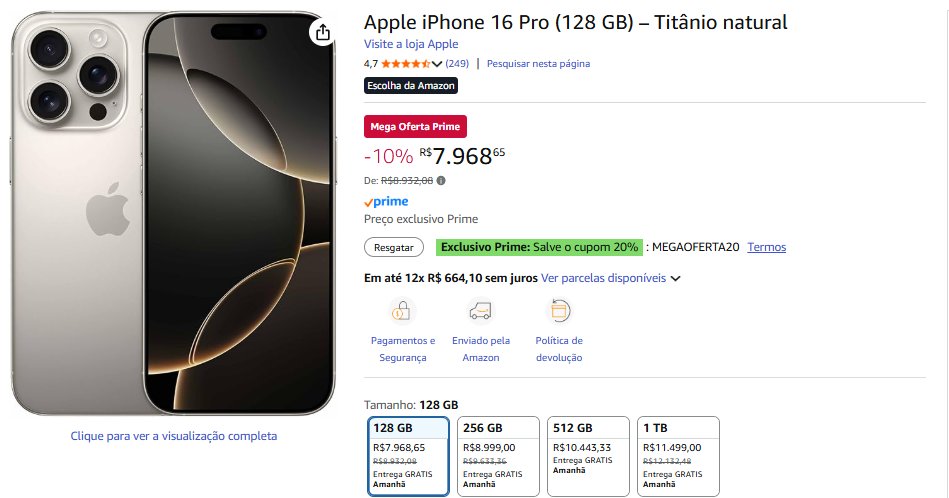The width and height of the screenshot is (949, 498).
Task: Choose the 512 GB size option
Action: coord(588,455)
